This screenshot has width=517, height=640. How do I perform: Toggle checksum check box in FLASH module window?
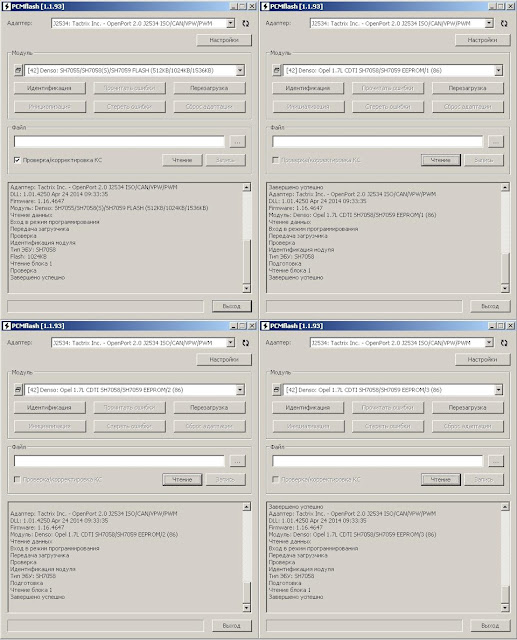[17, 160]
